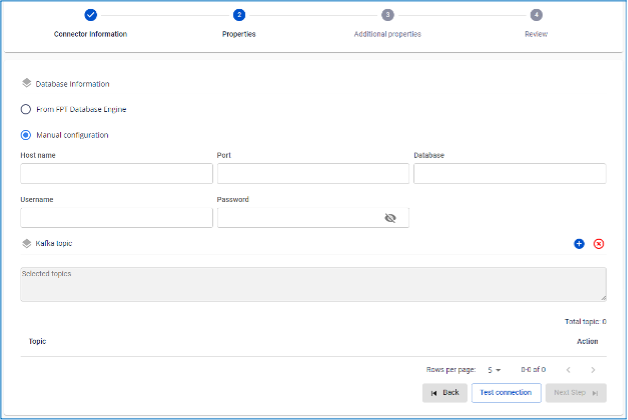Click the Database Information heading text
628x420 pixels.
pyautogui.click(x=72, y=84)
